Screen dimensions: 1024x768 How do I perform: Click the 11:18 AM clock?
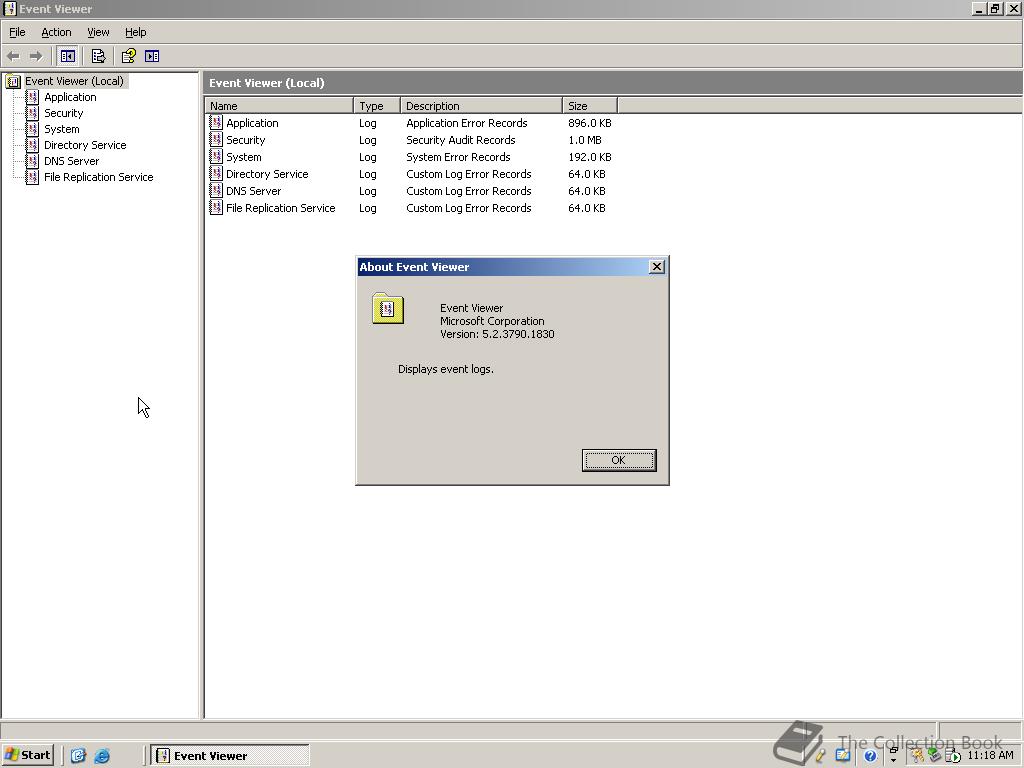click(990, 756)
